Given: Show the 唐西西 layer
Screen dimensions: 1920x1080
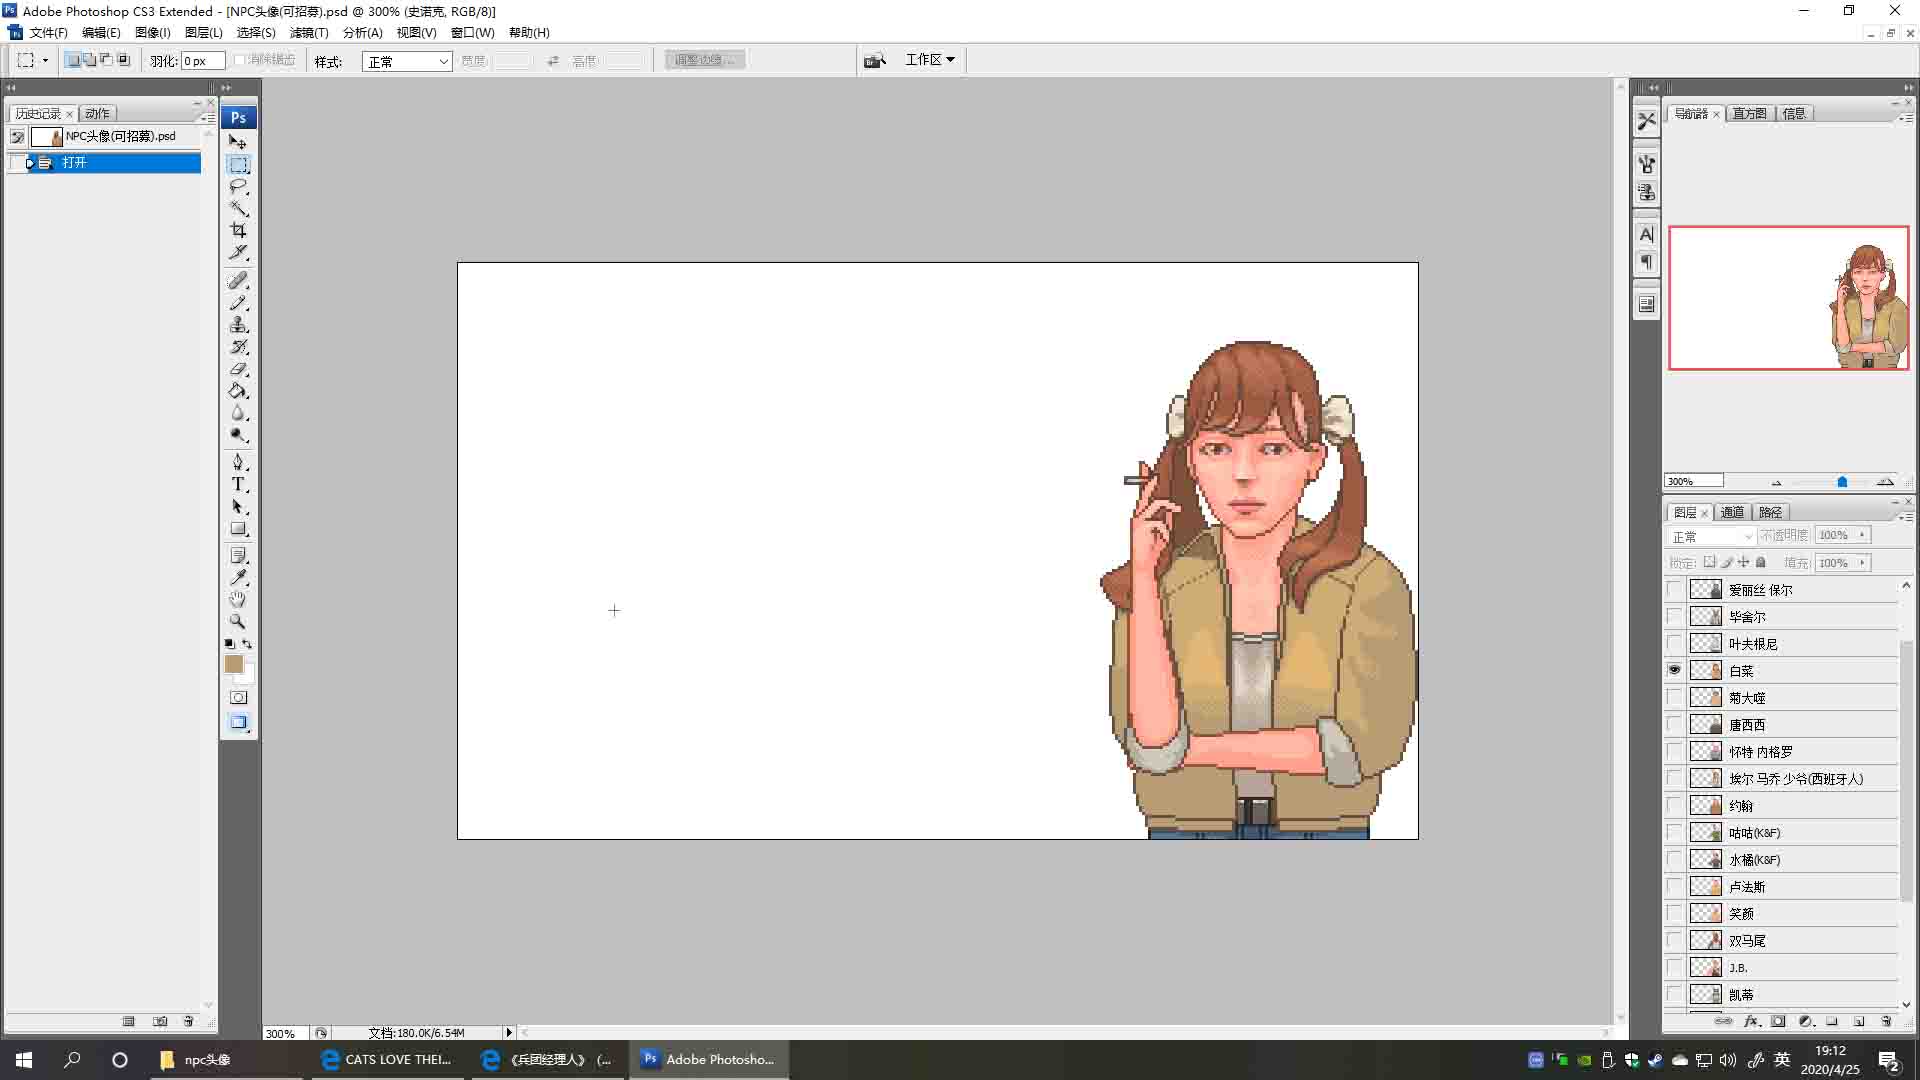Looking at the screenshot, I should (1674, 724).
